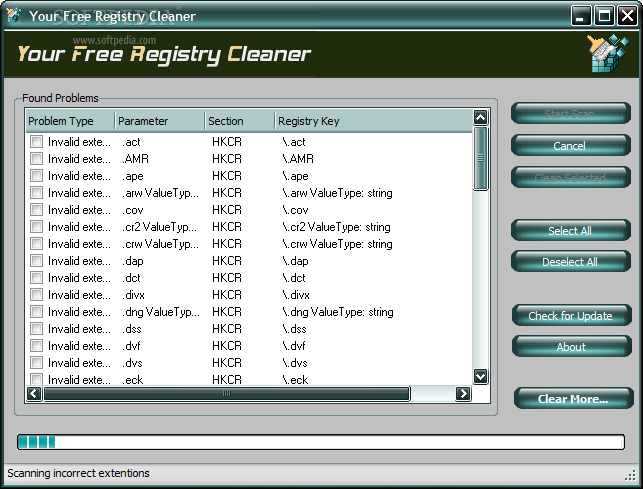This screenshot has height=489, width=643.
Task: Select the checkbox for .crw entry
Action: [36, 244]
